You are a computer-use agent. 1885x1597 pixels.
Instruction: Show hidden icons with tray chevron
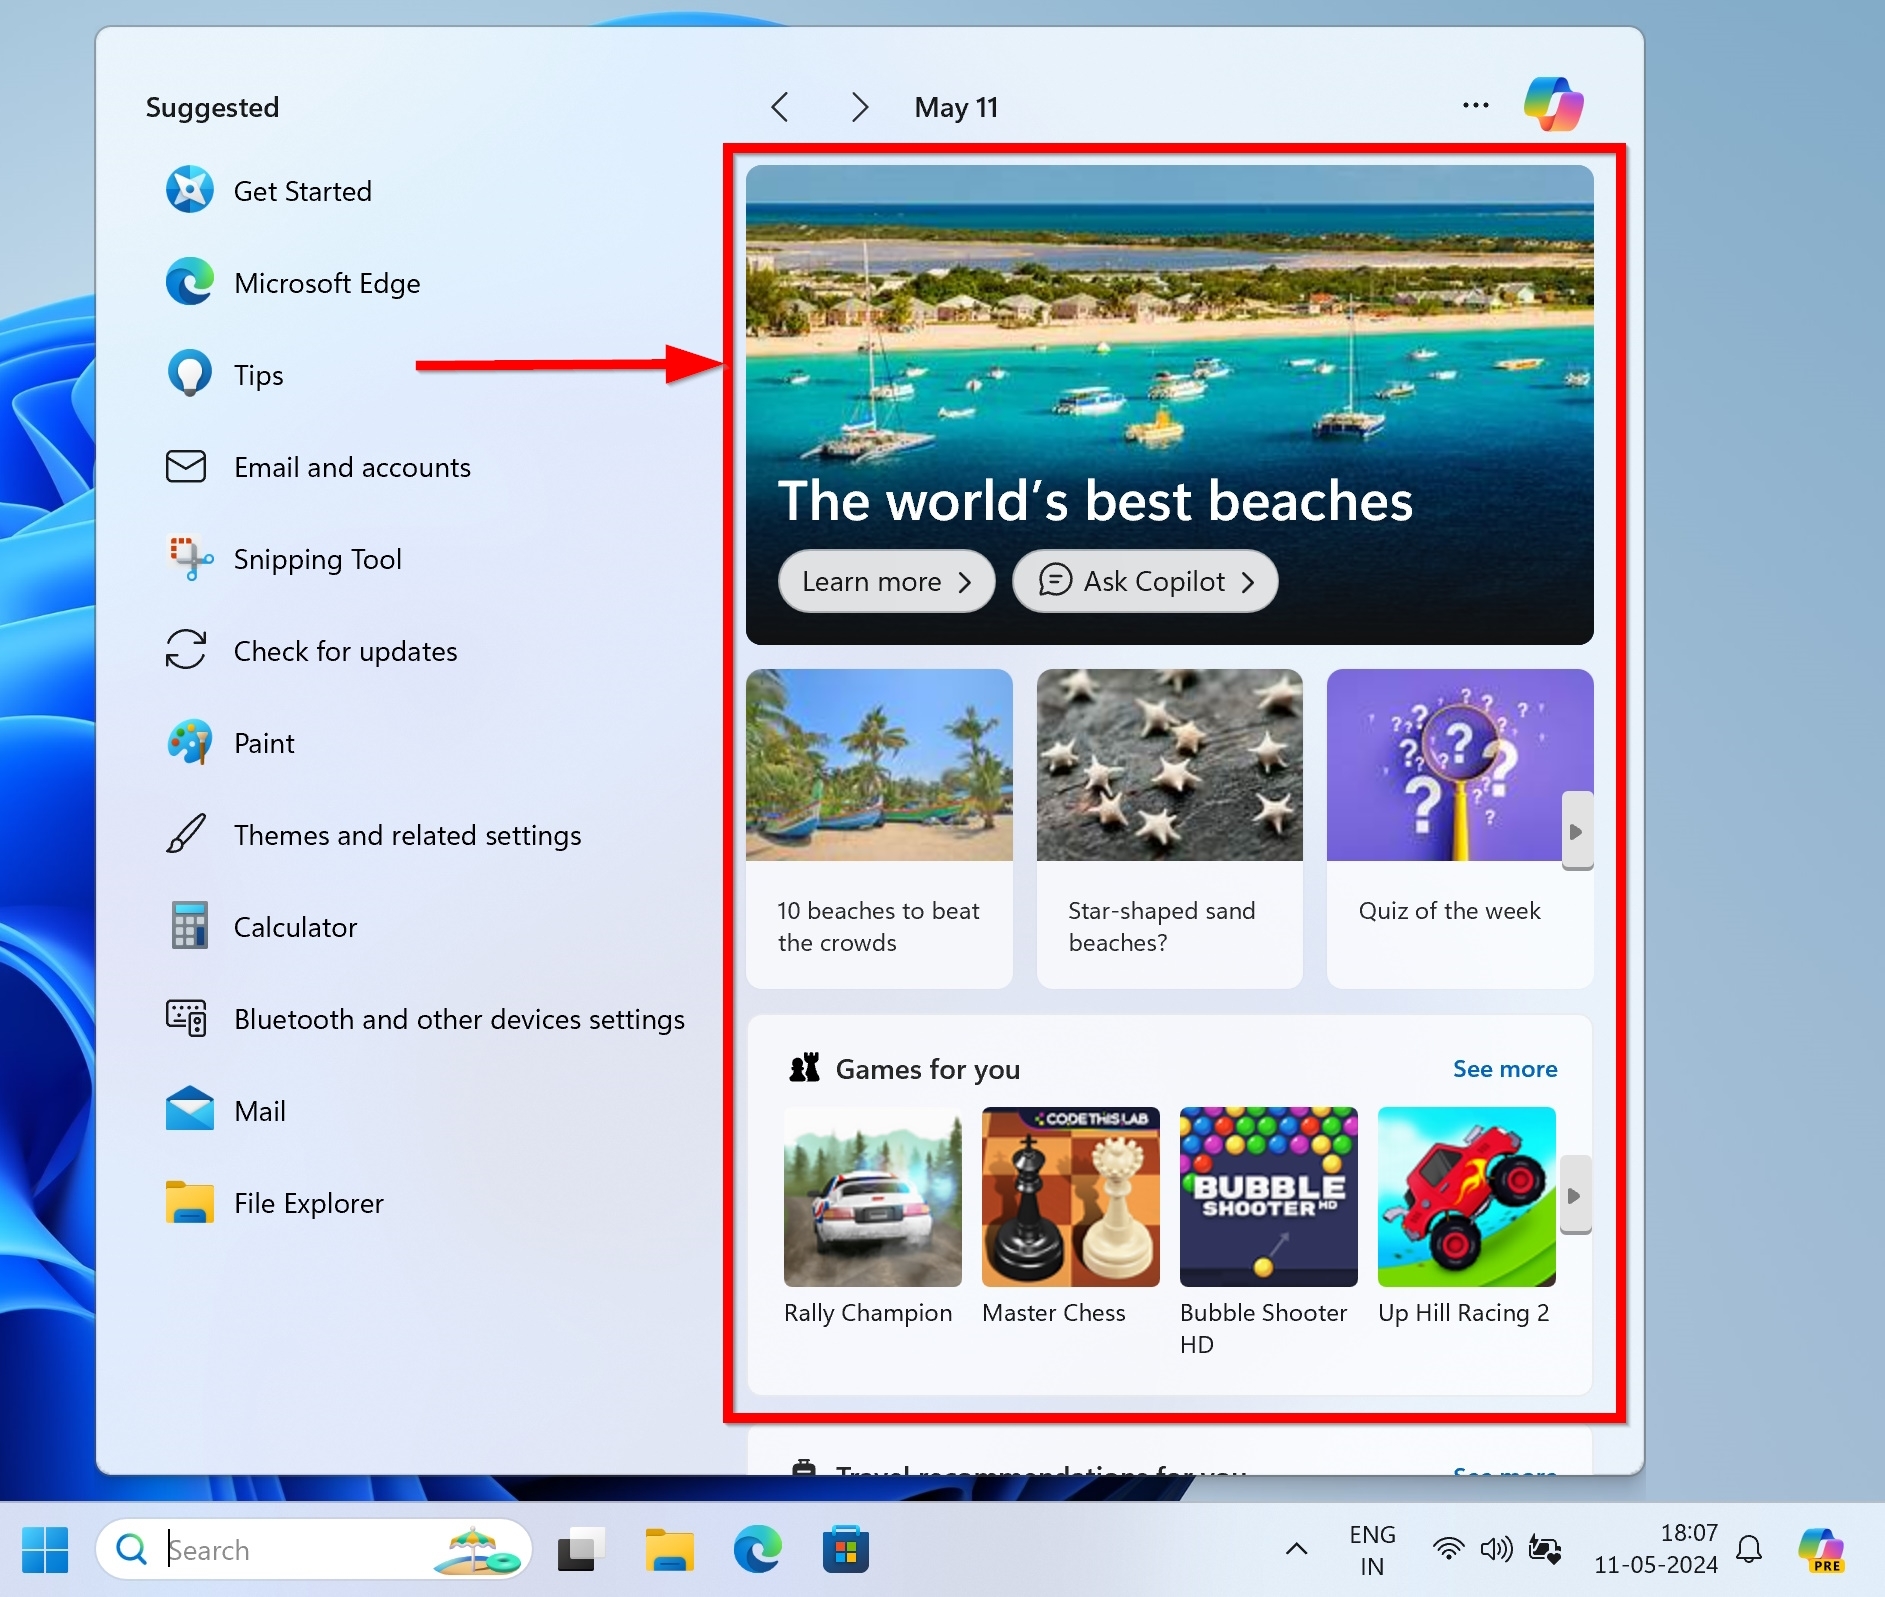pyautogui.click(x=1296, y=1549)
